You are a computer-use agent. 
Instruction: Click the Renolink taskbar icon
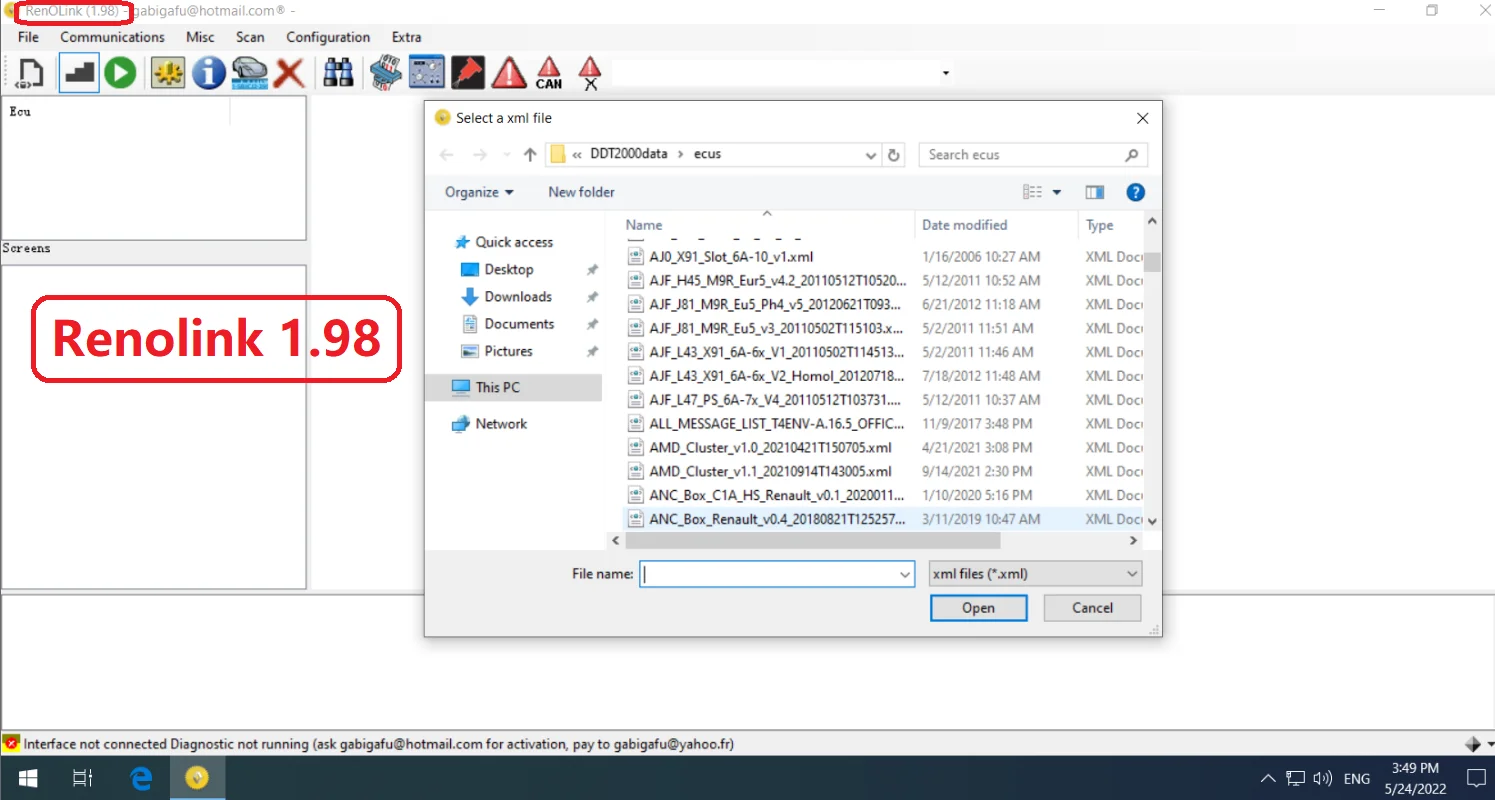[197, 778]
